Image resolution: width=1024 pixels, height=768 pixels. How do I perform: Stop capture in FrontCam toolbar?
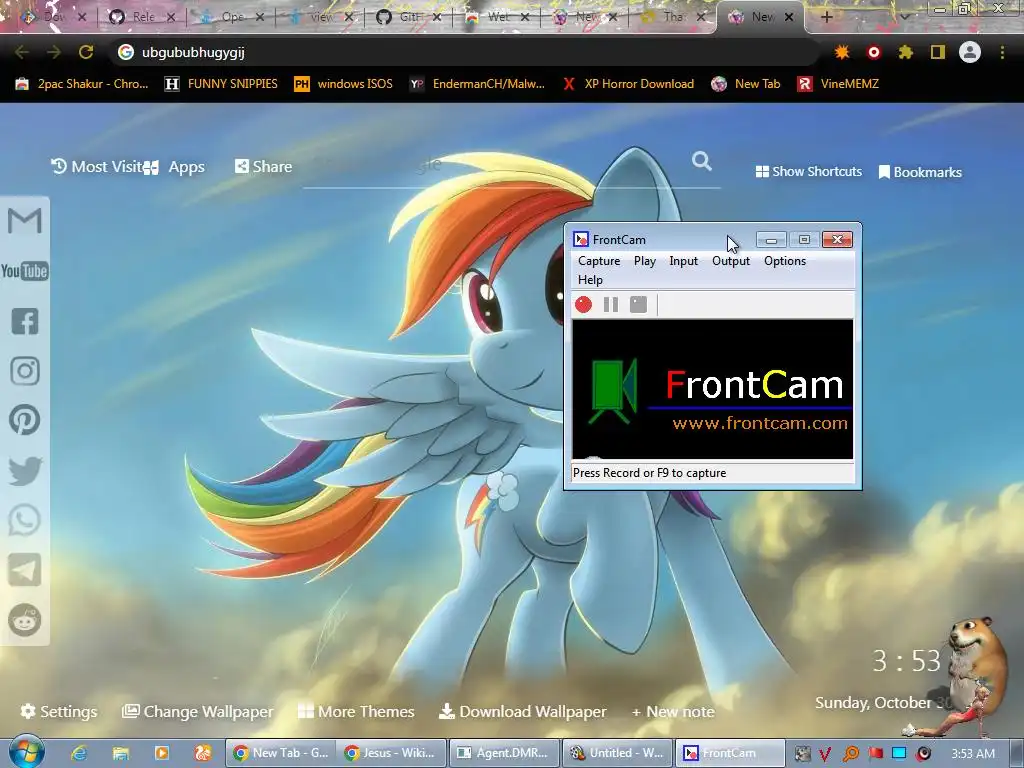[x=638, y=304]
